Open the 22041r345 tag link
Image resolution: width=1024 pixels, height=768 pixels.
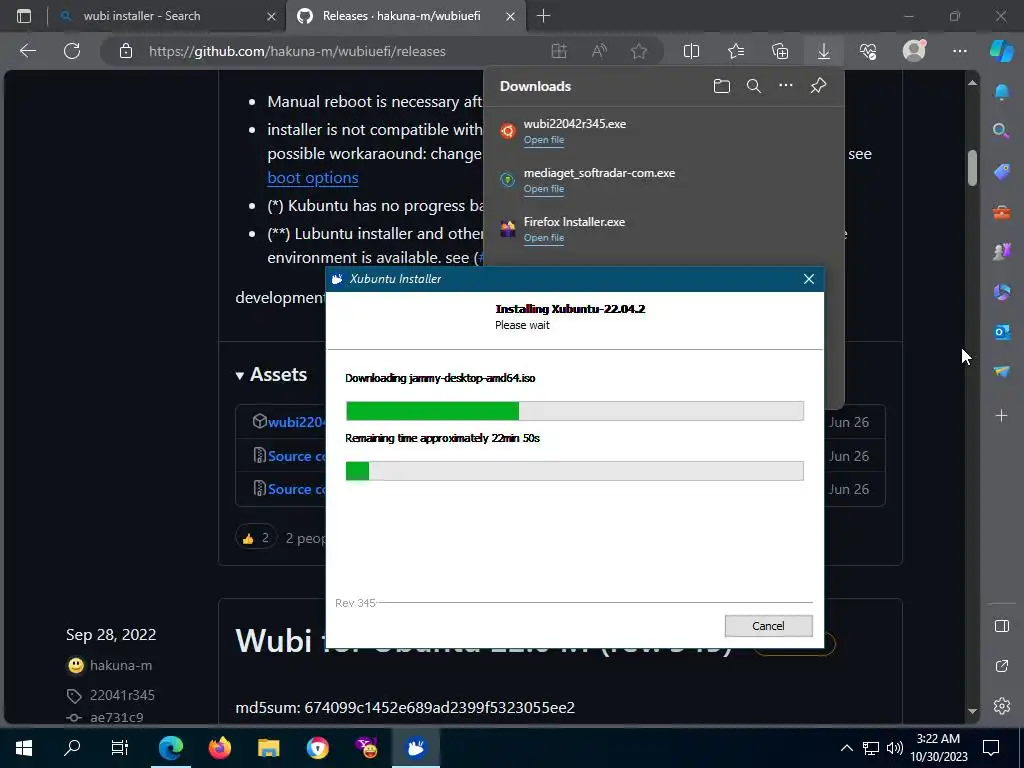coord(122,695)
